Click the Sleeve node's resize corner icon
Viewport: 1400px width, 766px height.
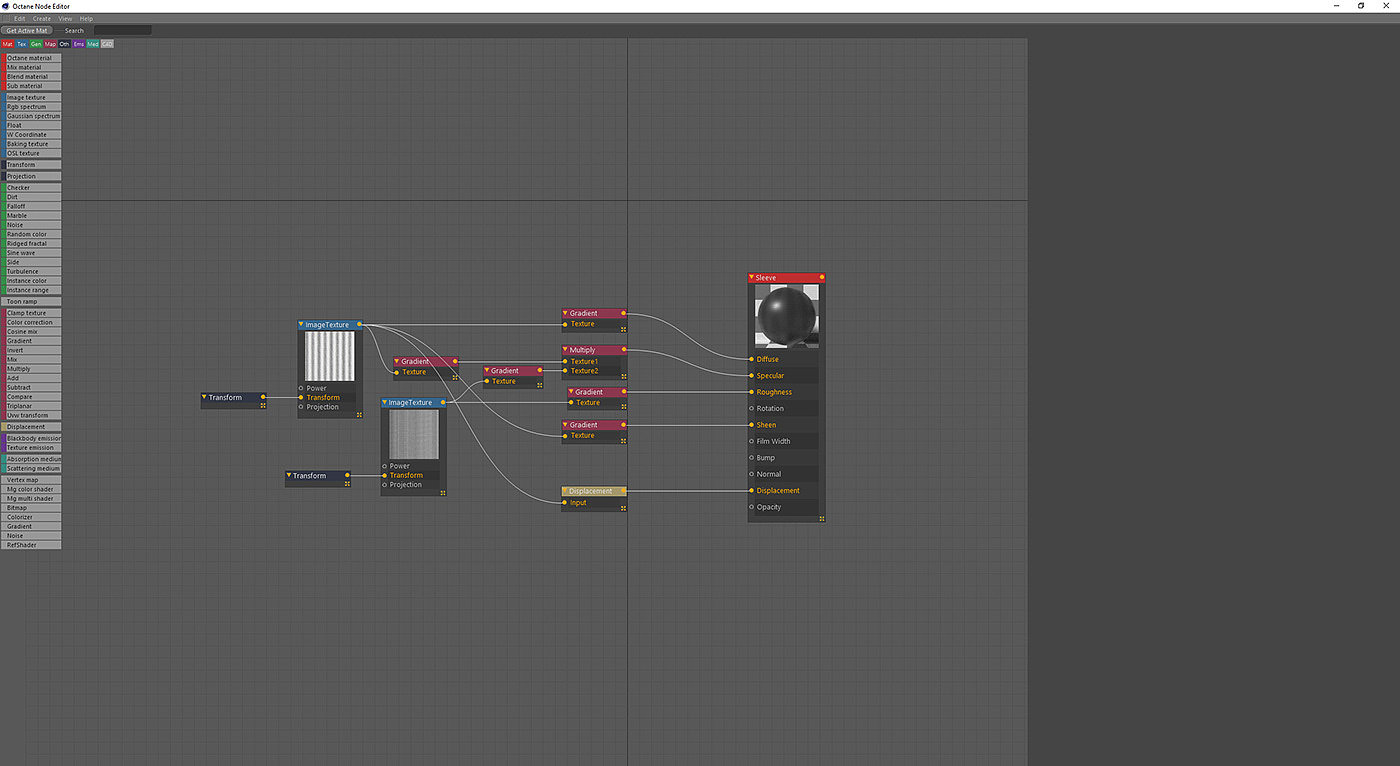click(821, 518)
